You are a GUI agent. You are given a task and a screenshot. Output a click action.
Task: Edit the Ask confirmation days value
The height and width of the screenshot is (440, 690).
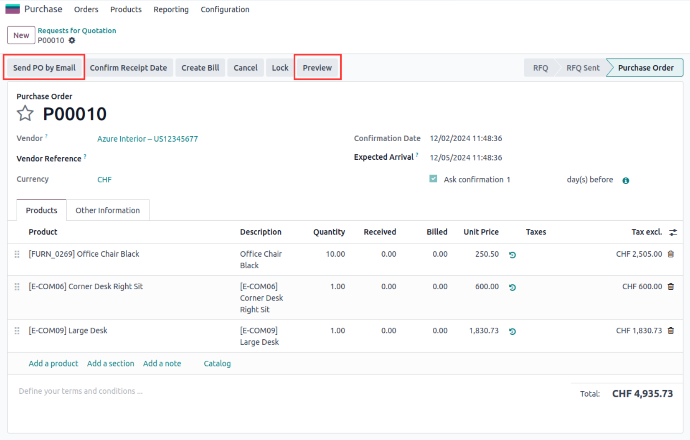pyautogui.click(x=508, y=180)
